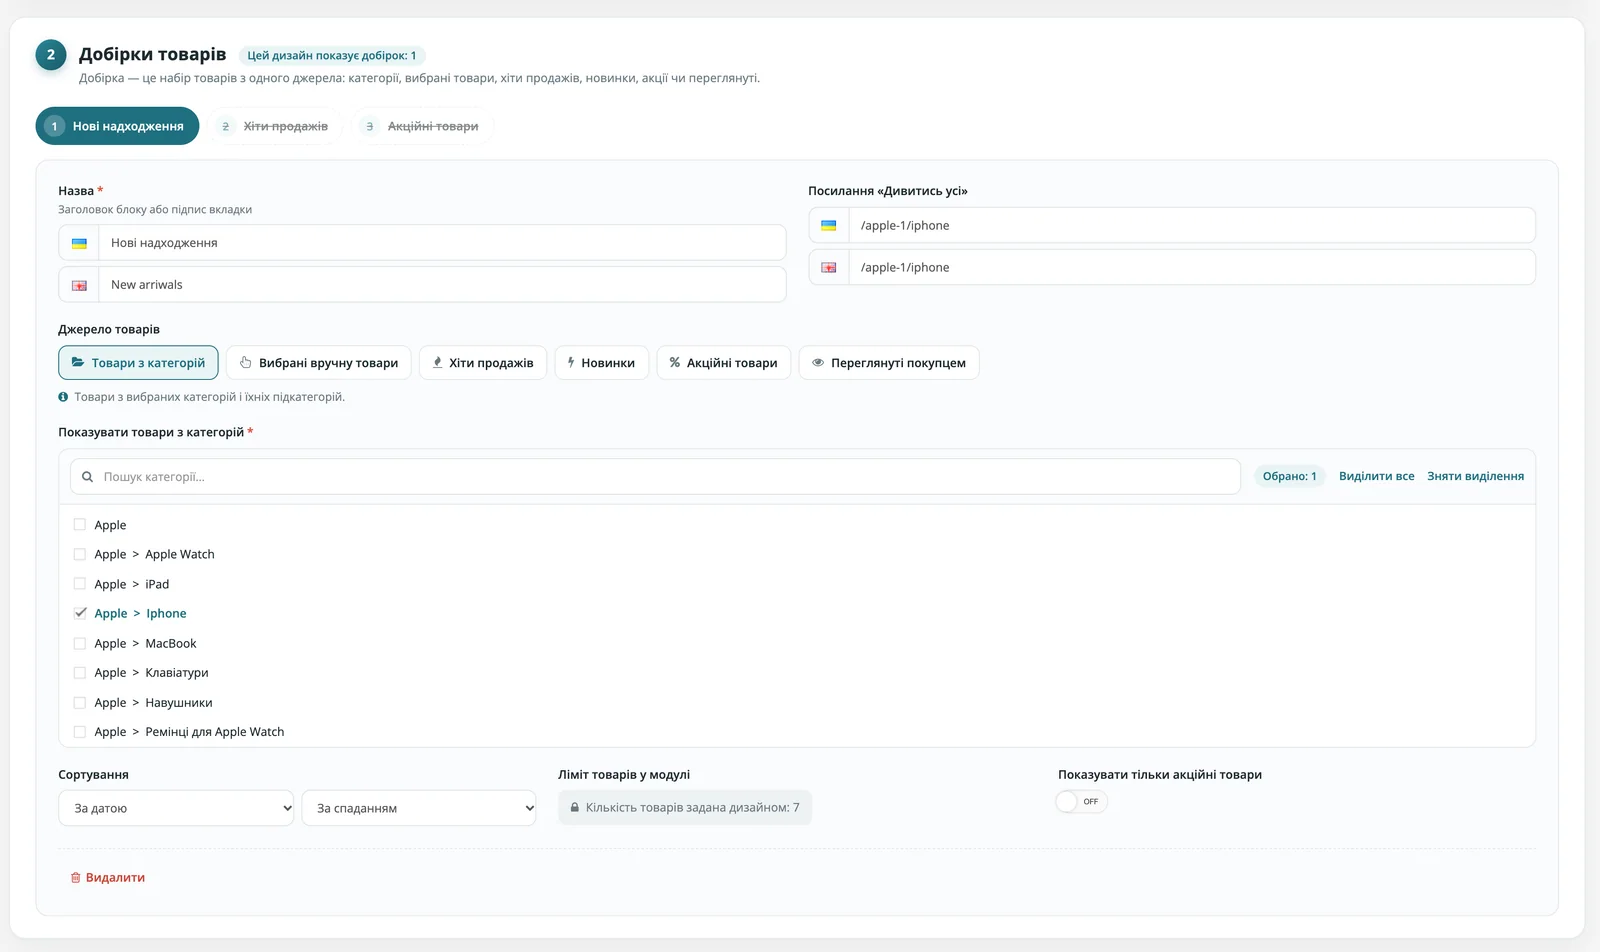
Task: Click the English flag in the link field
Action: (829, 268)
